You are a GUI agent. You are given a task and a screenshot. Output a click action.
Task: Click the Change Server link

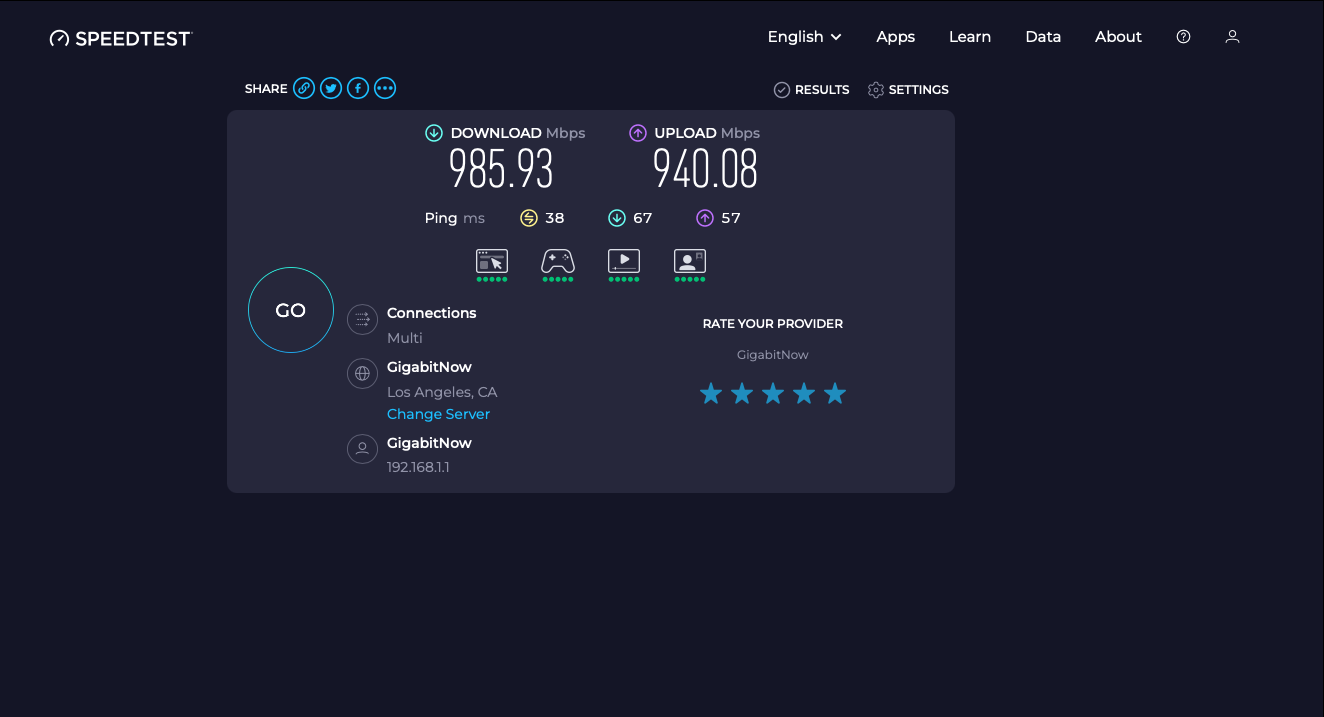439,414
